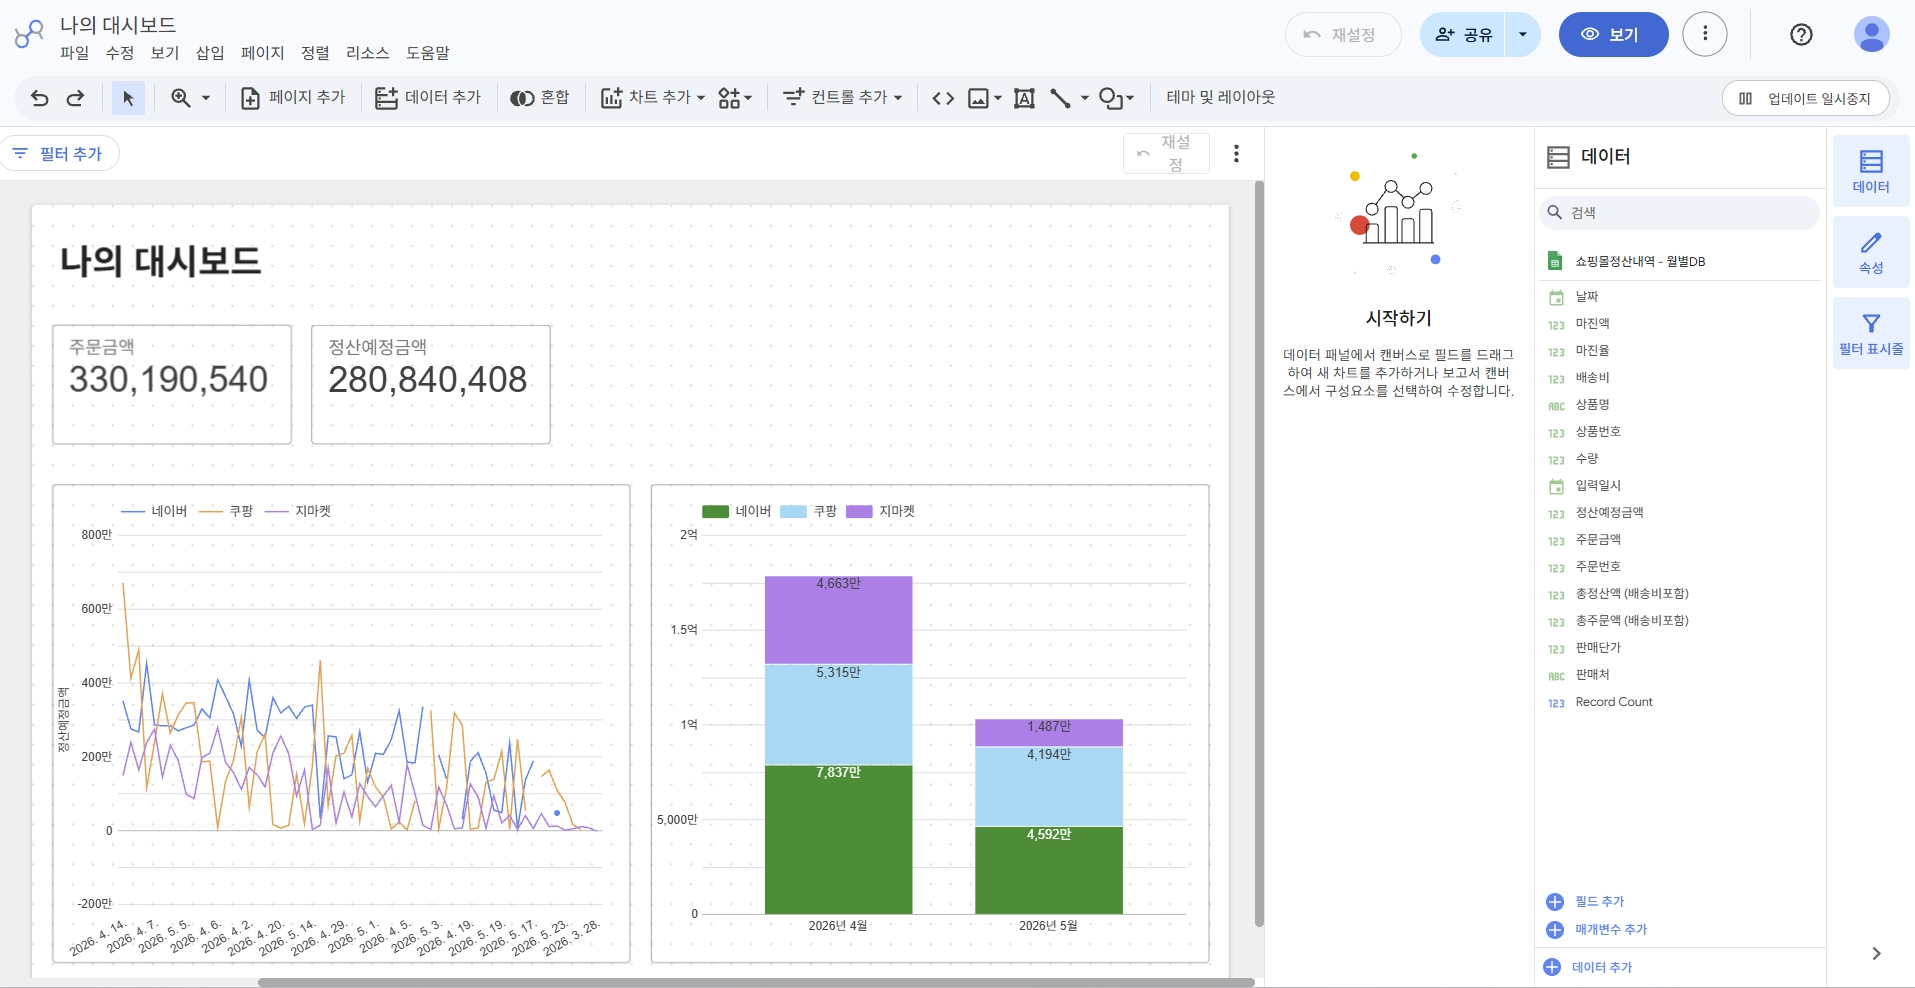Open the 수정 menu

click(120, 53)
